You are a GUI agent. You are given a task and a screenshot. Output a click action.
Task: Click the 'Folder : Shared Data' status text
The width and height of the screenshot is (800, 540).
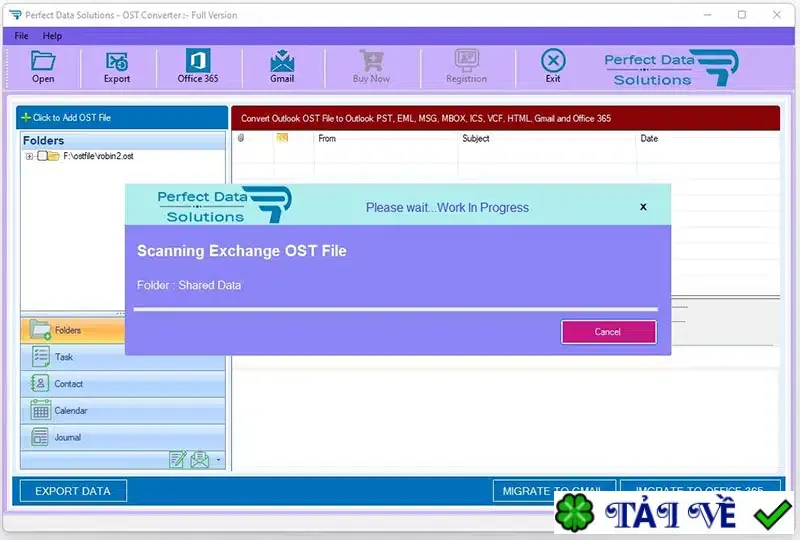[x=189, y=285]
